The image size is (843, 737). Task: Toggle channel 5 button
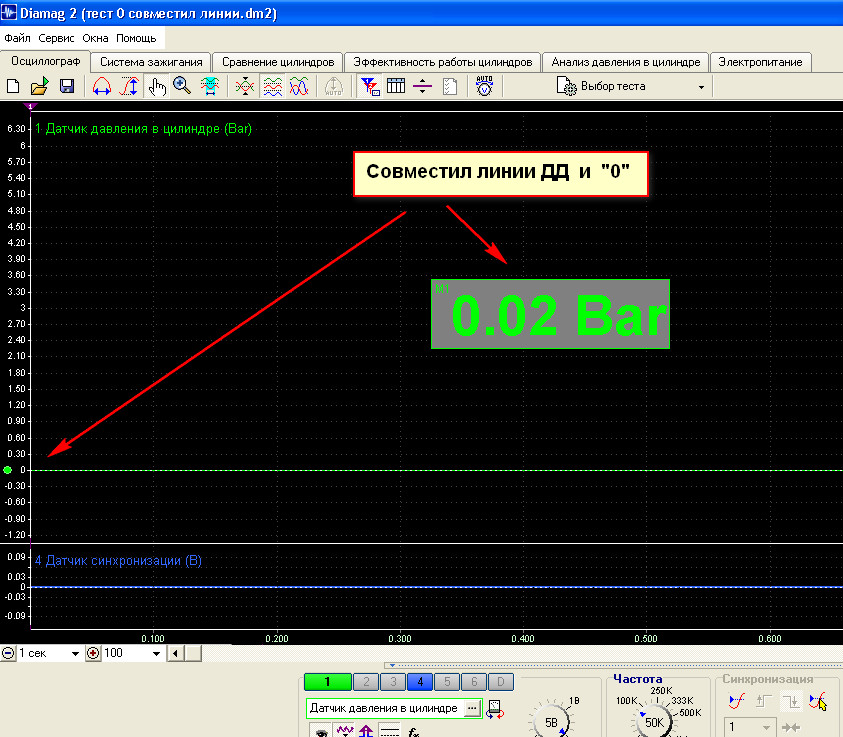(447, 682)
